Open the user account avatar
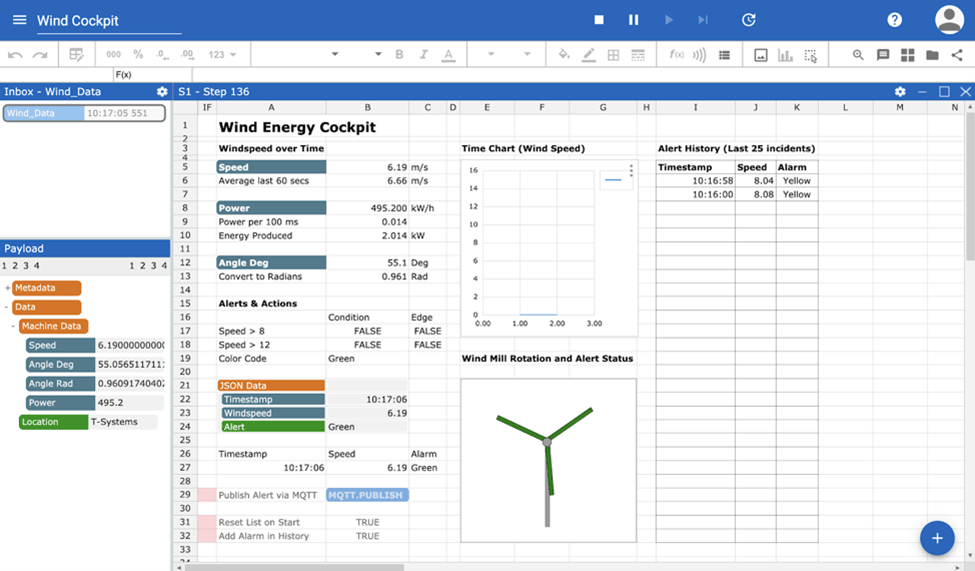The image size is (975, 571). 948,20
